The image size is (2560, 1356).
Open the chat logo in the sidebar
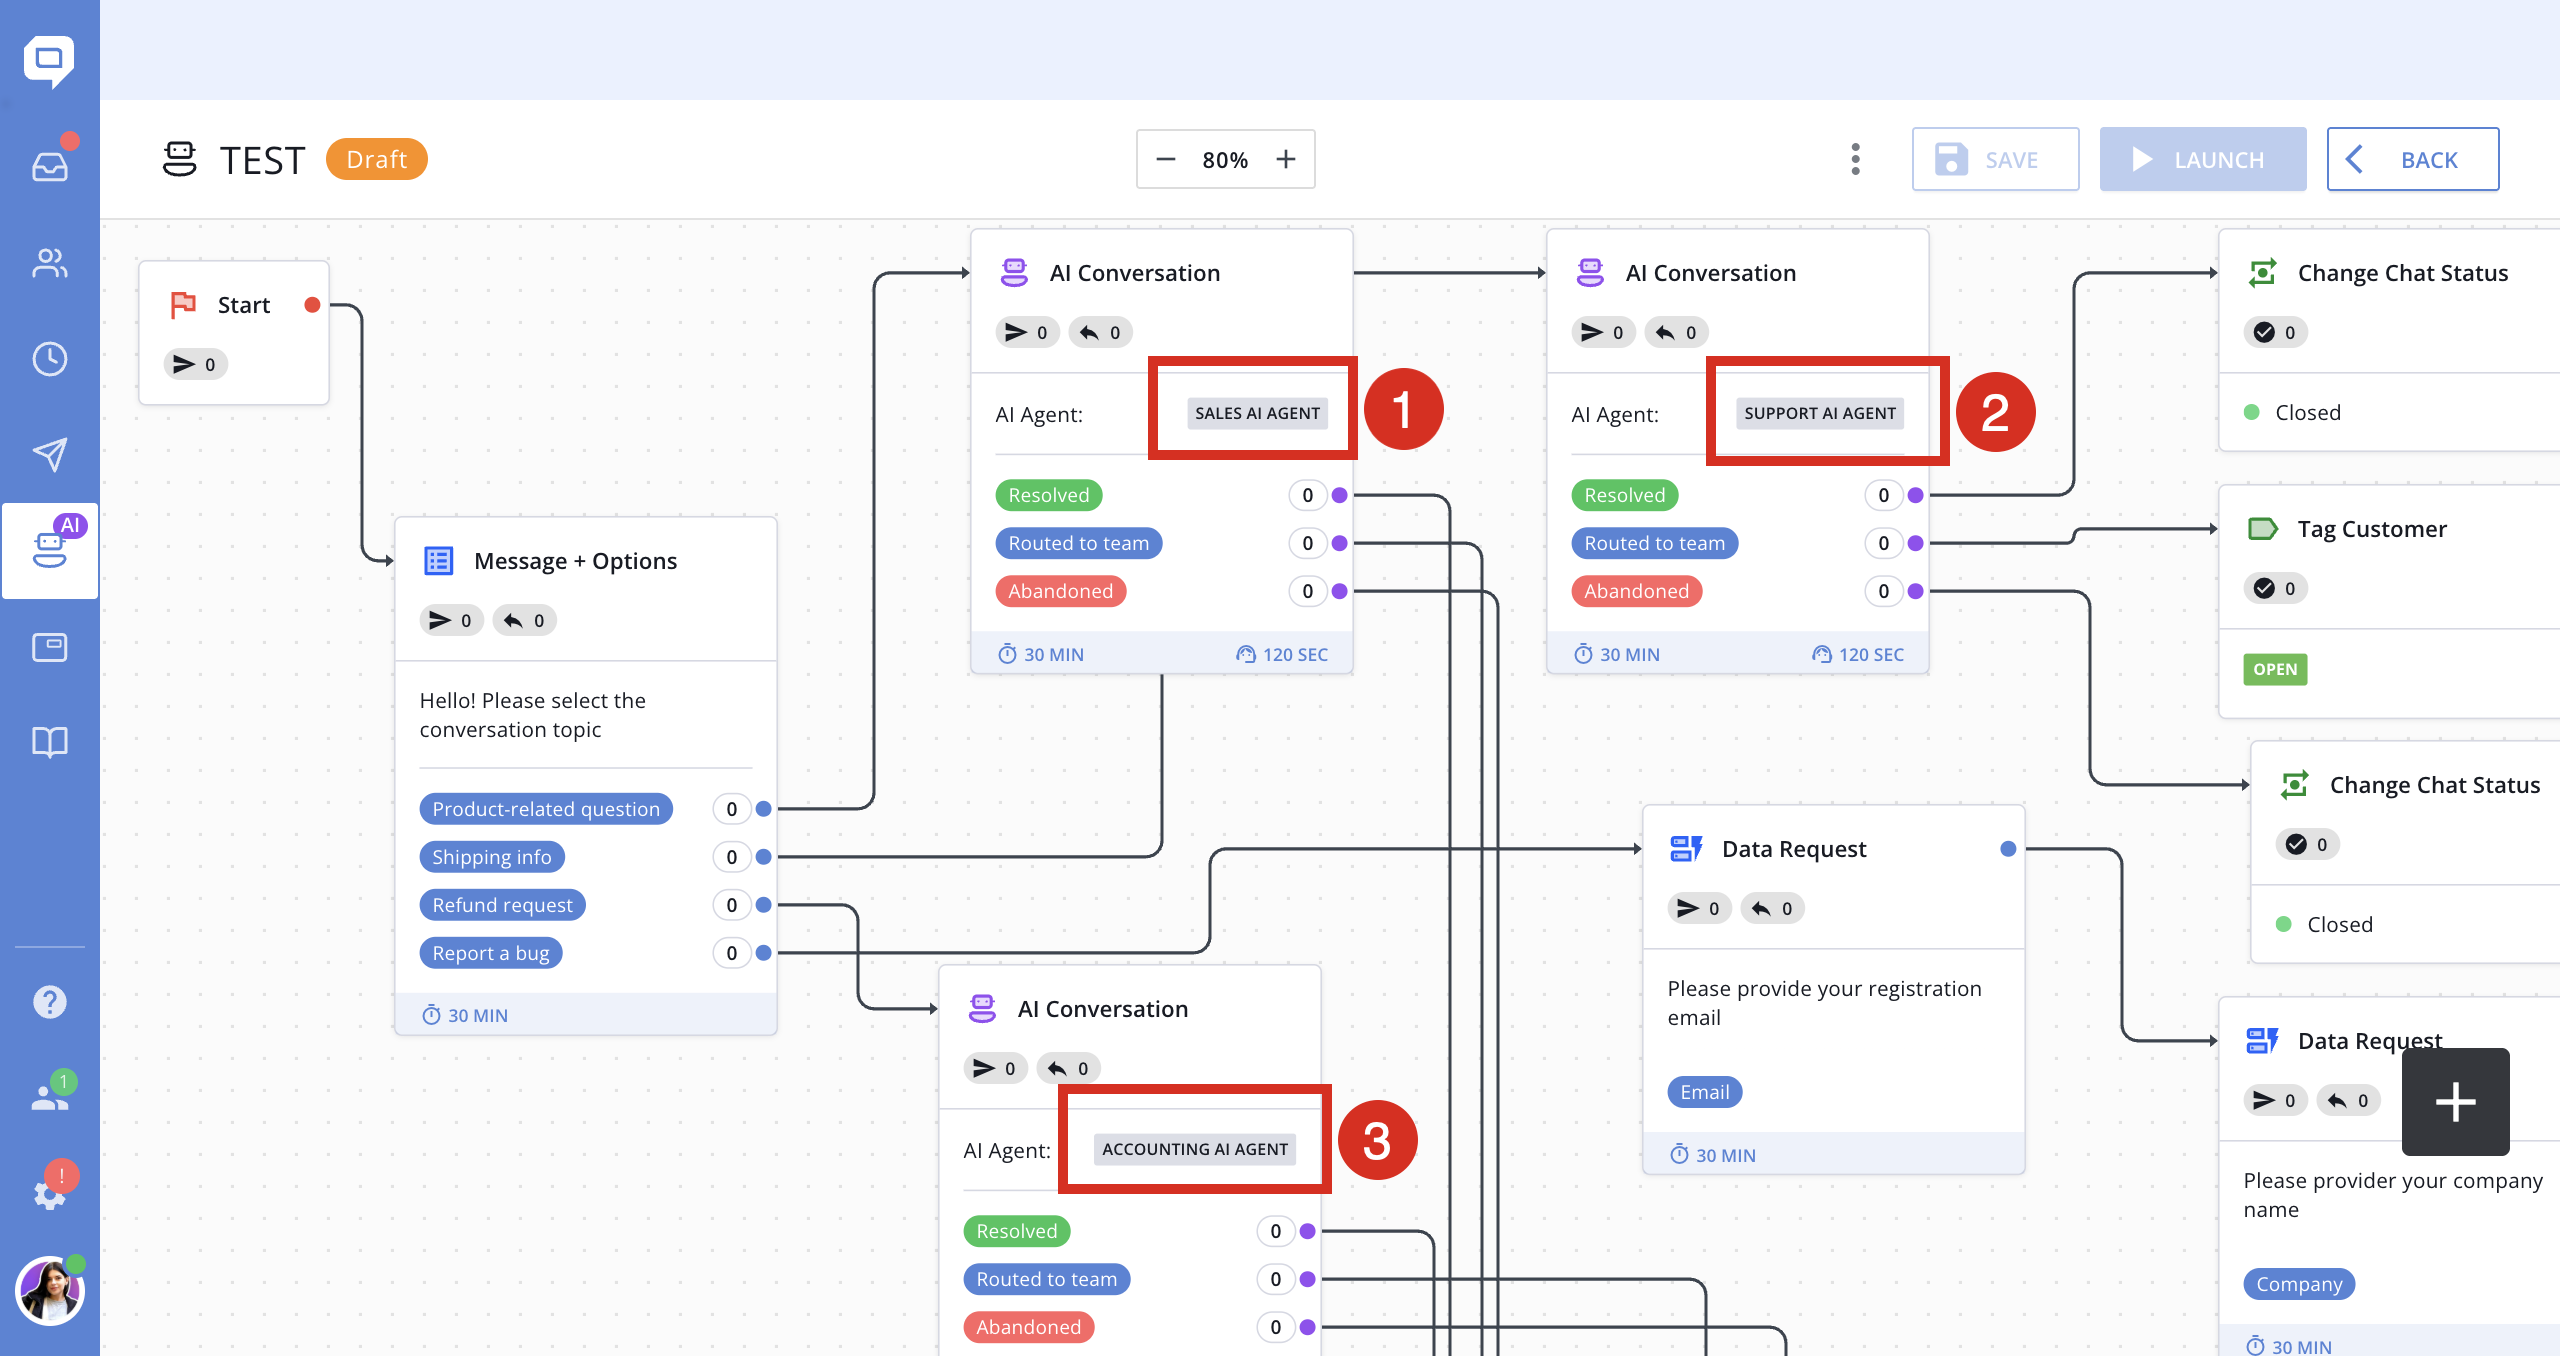click(49, 62)
